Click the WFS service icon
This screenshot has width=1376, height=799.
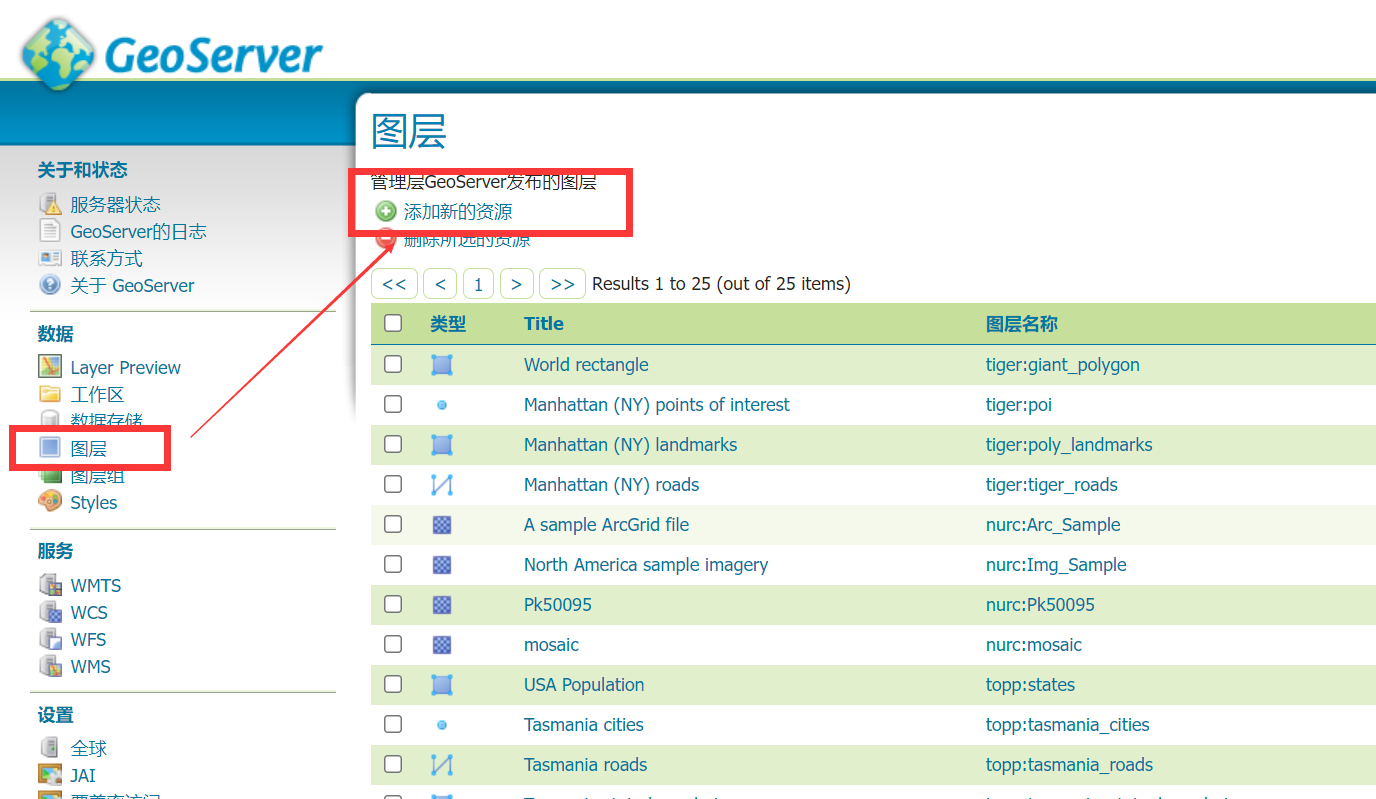(50, 639)
